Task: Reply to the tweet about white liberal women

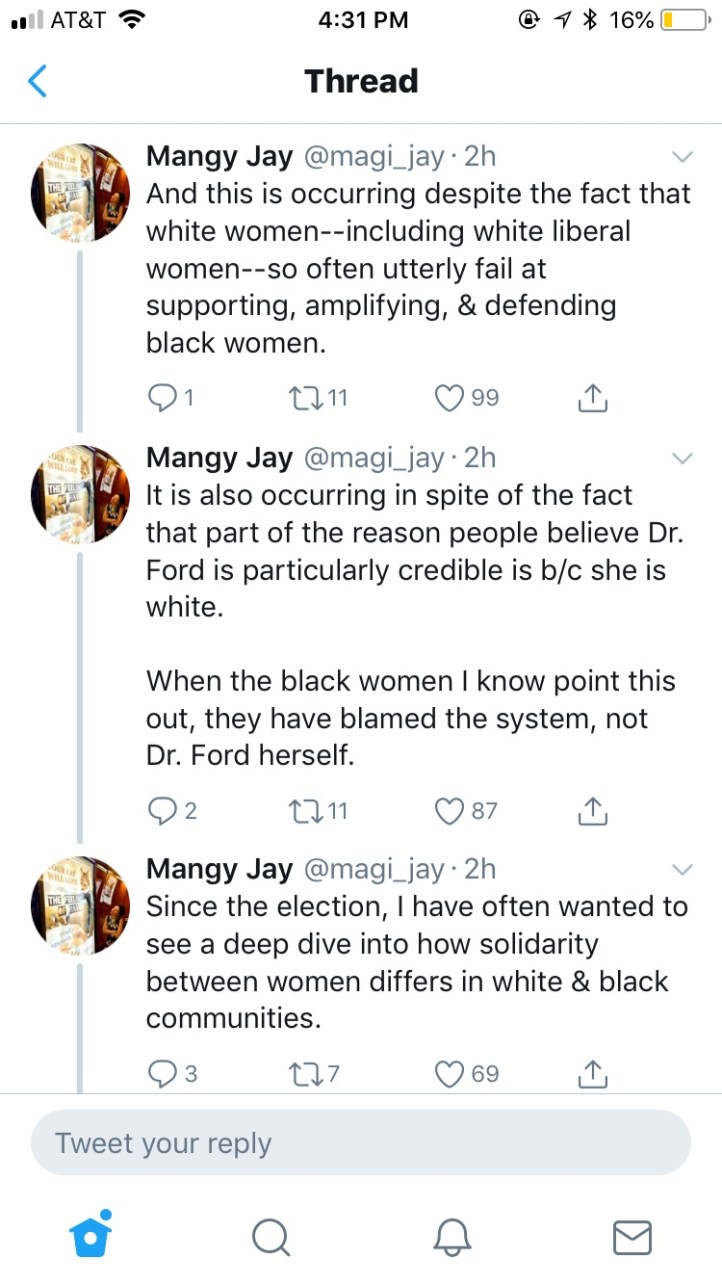Action: pyautogui.click(x=161, y=398)
